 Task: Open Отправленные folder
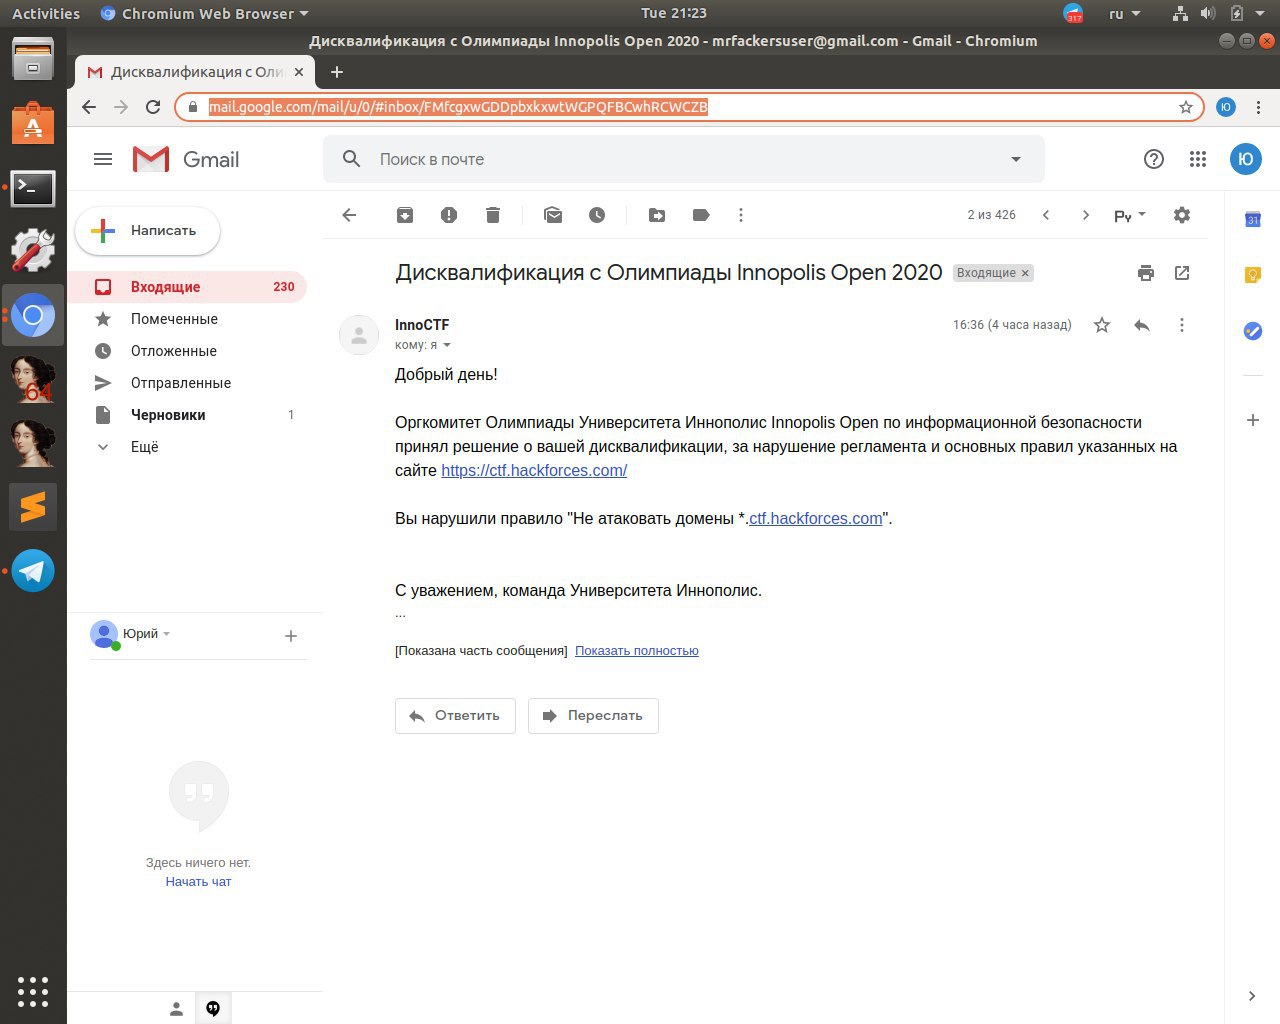coord(187,383)
